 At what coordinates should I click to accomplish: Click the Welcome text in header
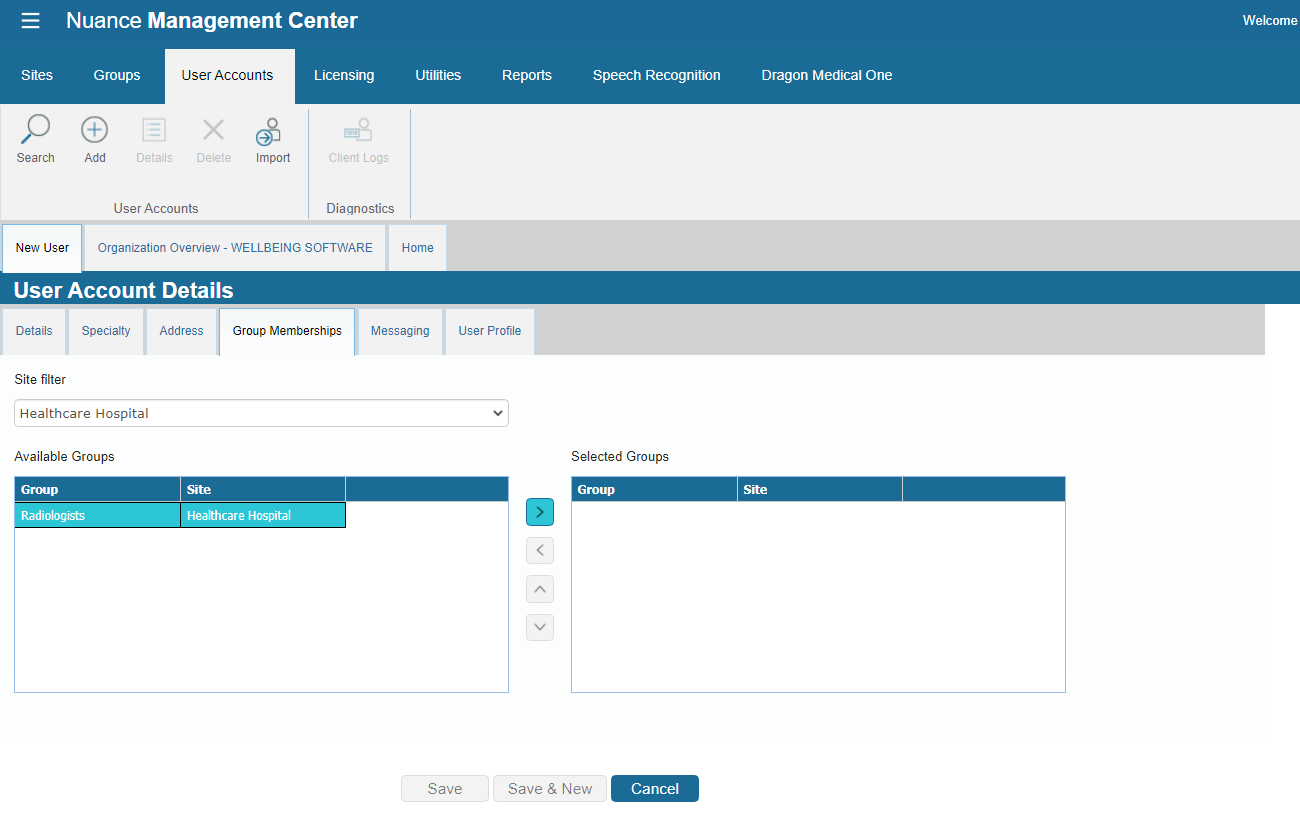1270,21
